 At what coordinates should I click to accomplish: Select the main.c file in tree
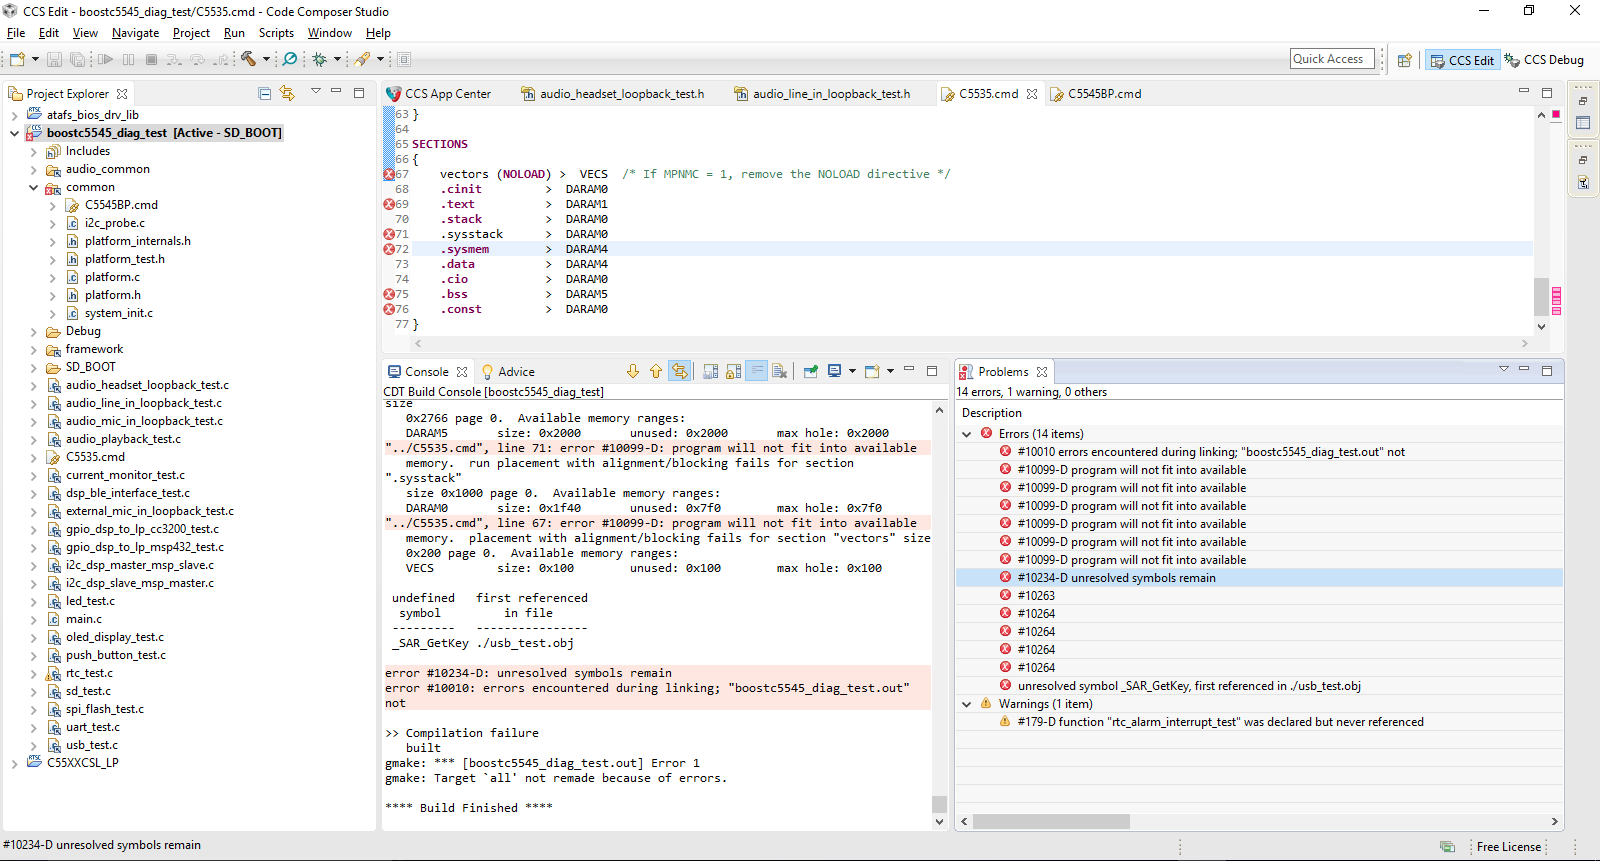pos(84,619)
